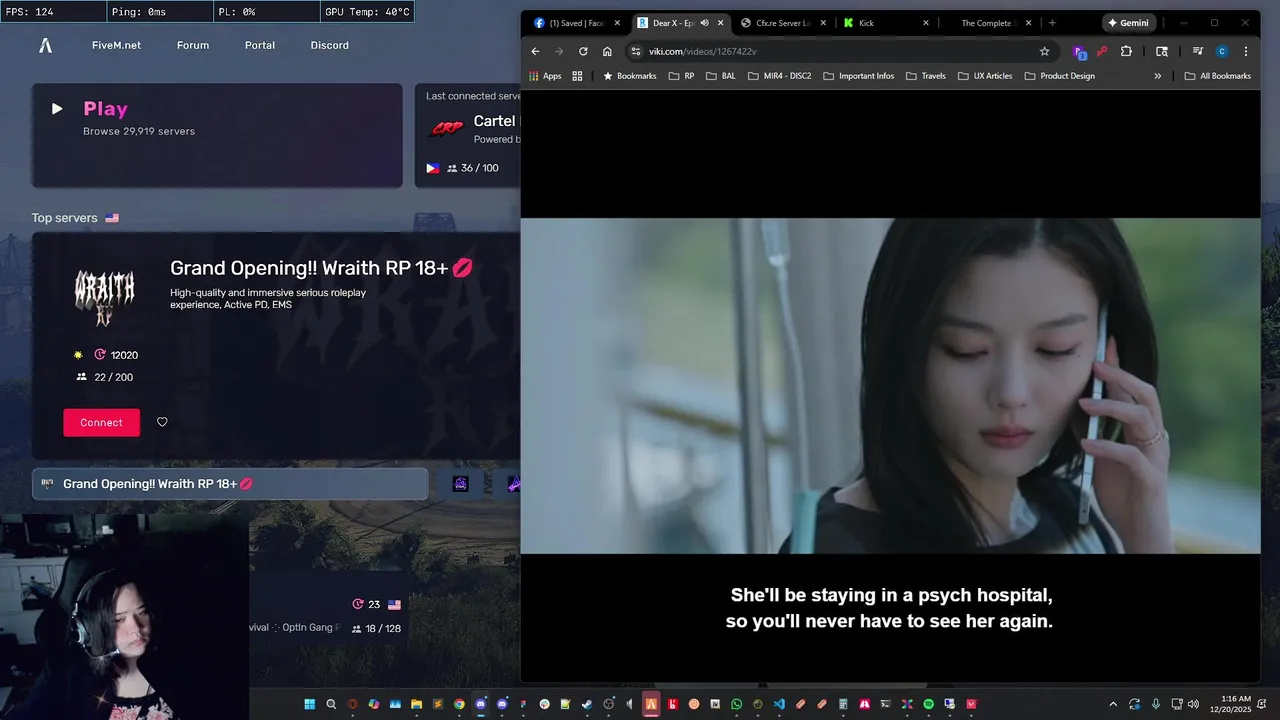Reload the Viki page
1280x720 pixels.
(x=583, y=51)
